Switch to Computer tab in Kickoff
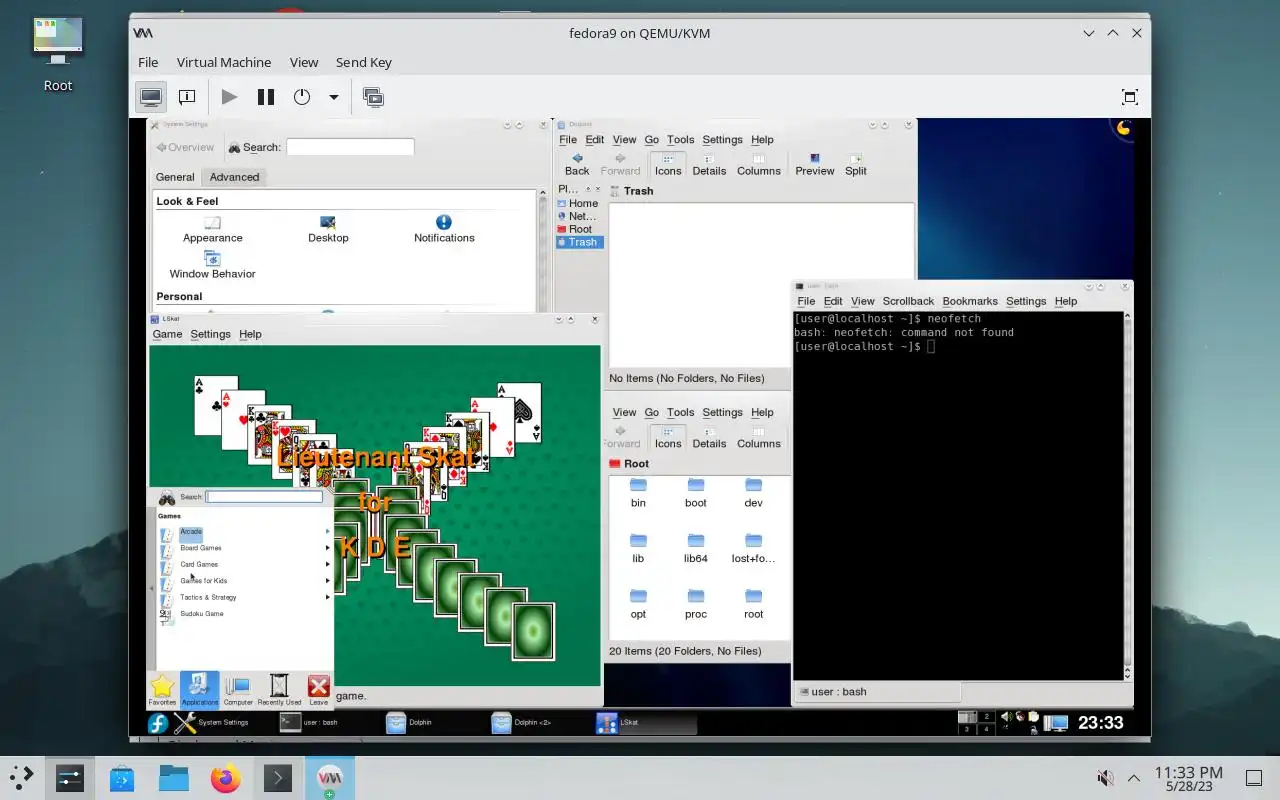 click(x=238, y=690)
